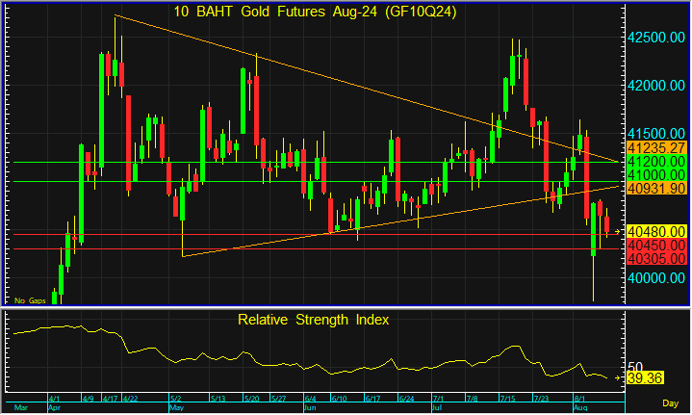Toggle the No Gaps chart setting label

point(28,299)
